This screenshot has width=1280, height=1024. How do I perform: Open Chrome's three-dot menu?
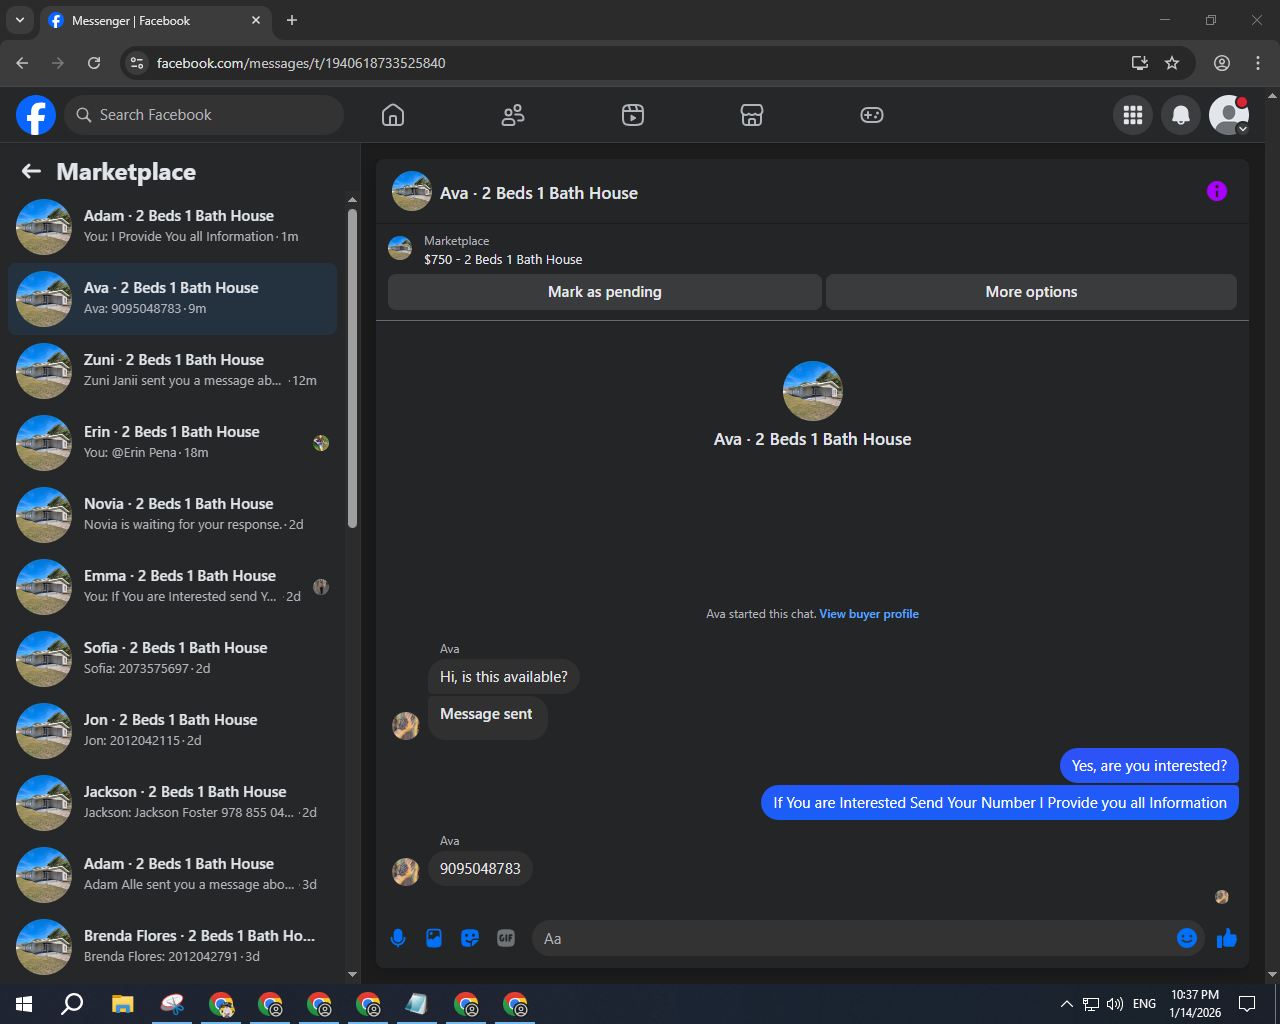pyautogui.click(x=1258, y=63)
